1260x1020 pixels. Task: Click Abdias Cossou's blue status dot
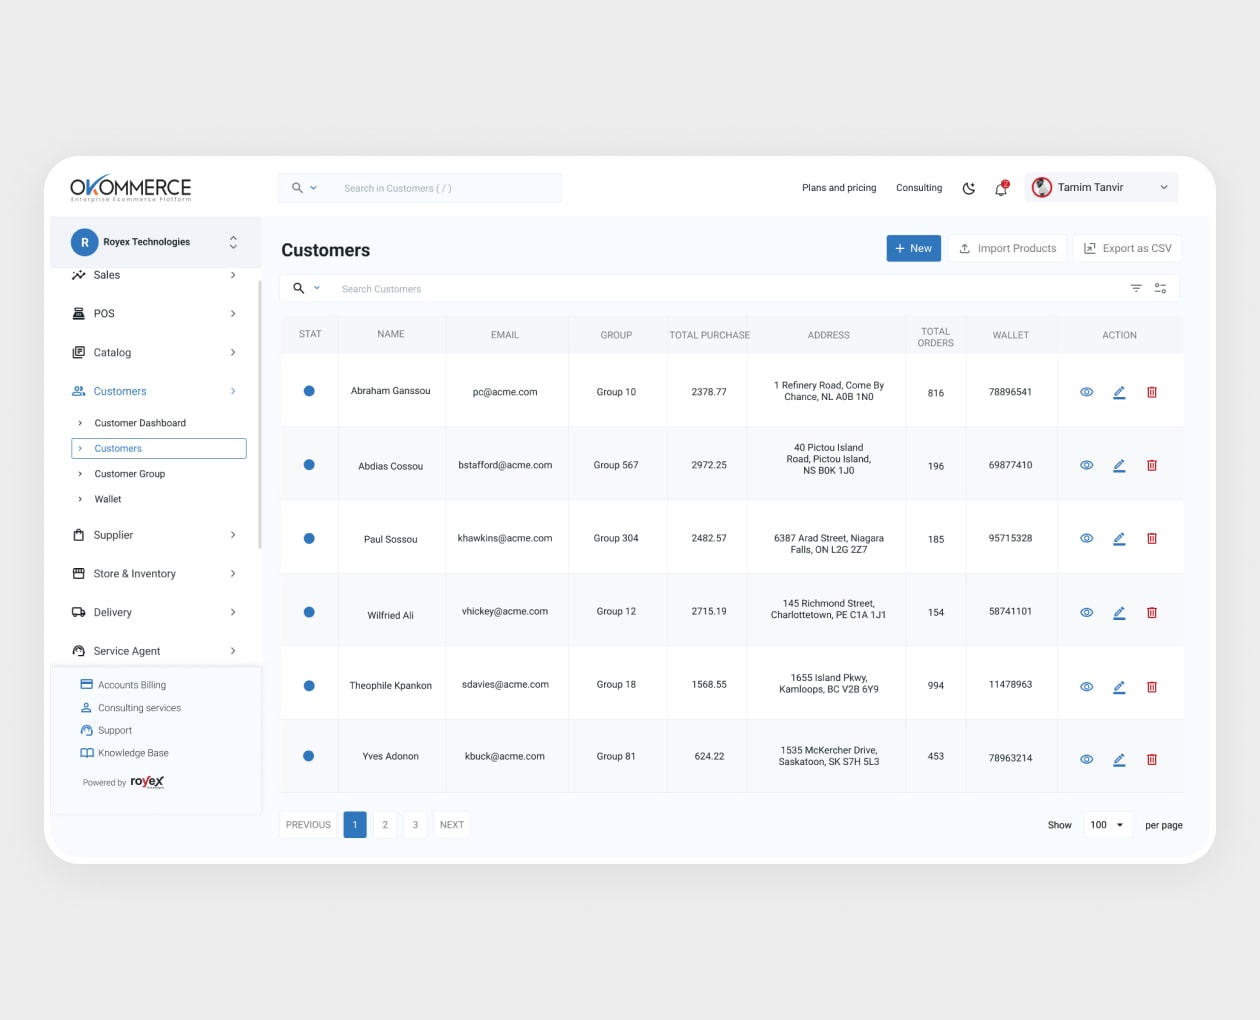pos(309,465)
